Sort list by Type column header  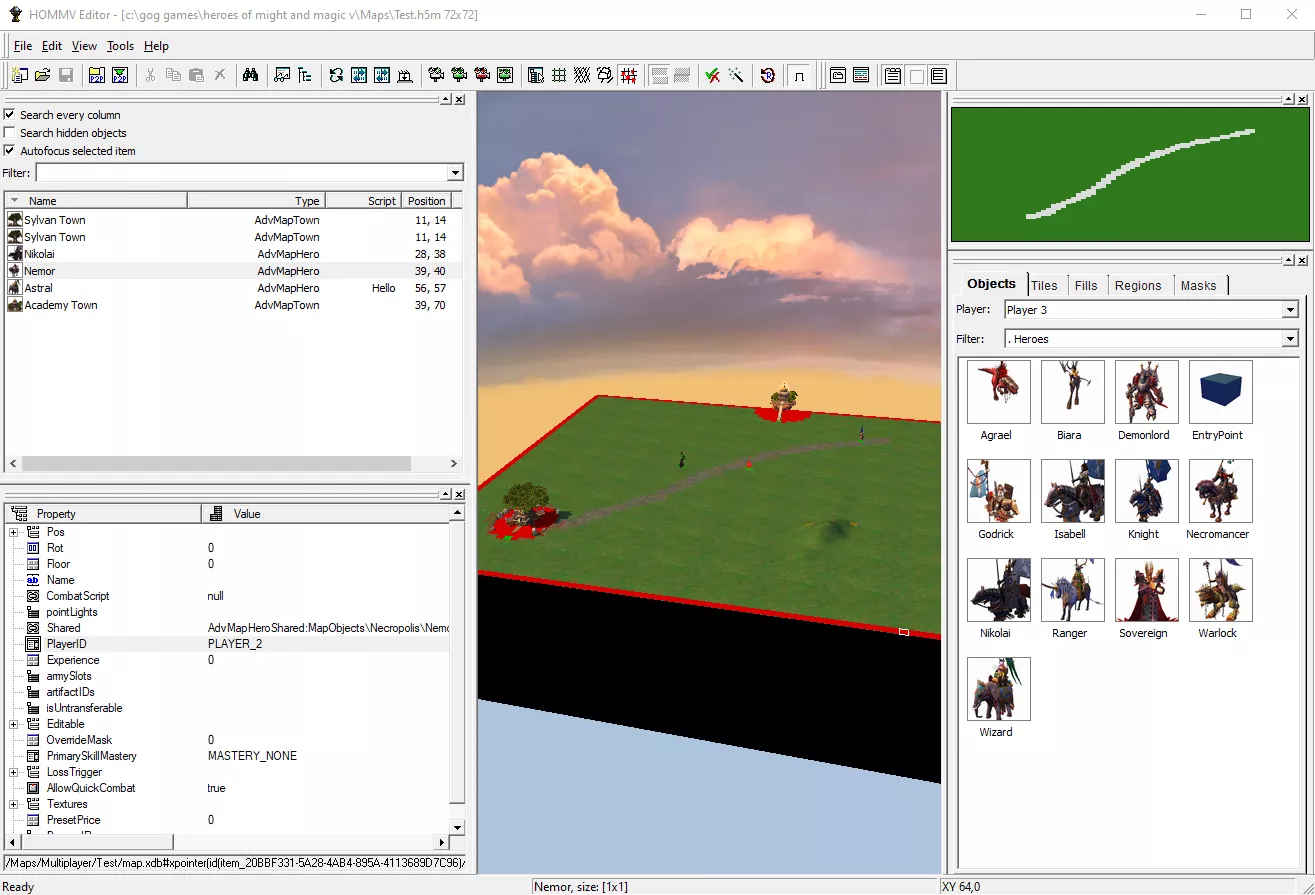click(257, 201)
